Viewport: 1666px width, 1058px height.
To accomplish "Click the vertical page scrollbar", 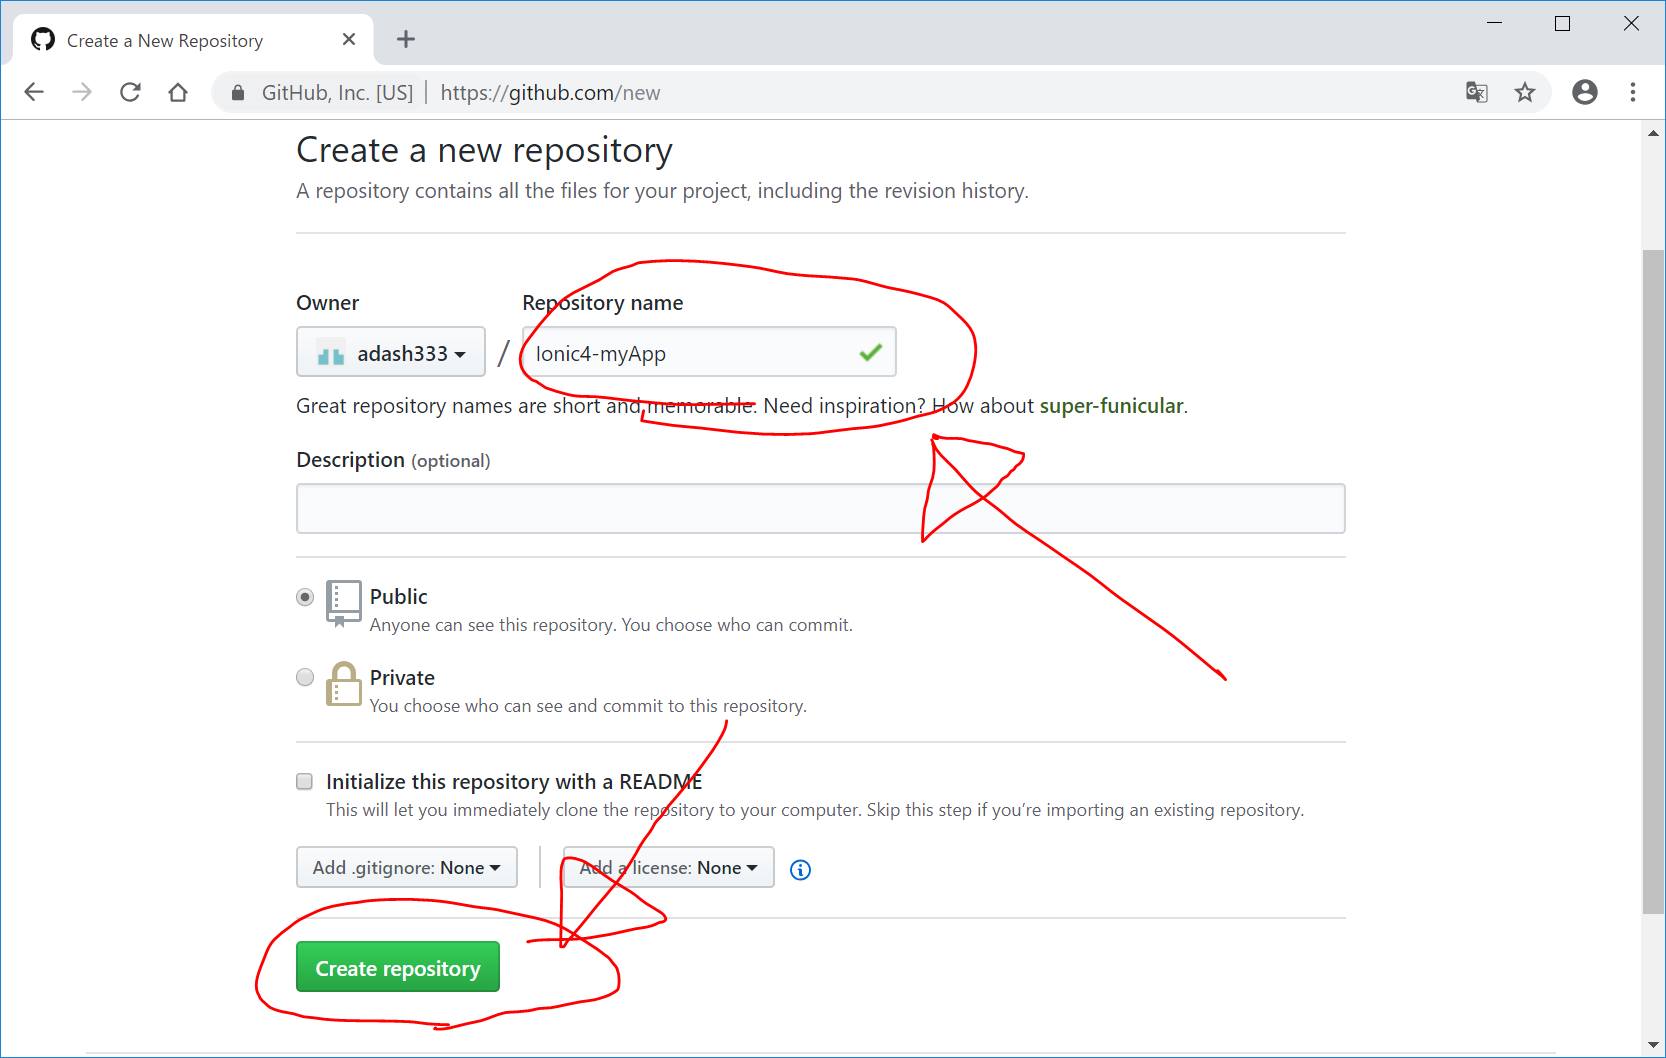I will tap(1653, 580).
